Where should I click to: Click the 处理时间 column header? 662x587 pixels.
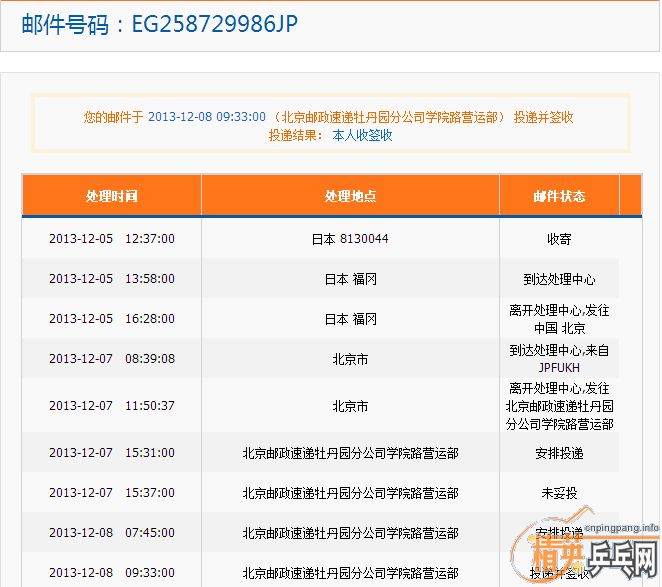click(111, 196)
